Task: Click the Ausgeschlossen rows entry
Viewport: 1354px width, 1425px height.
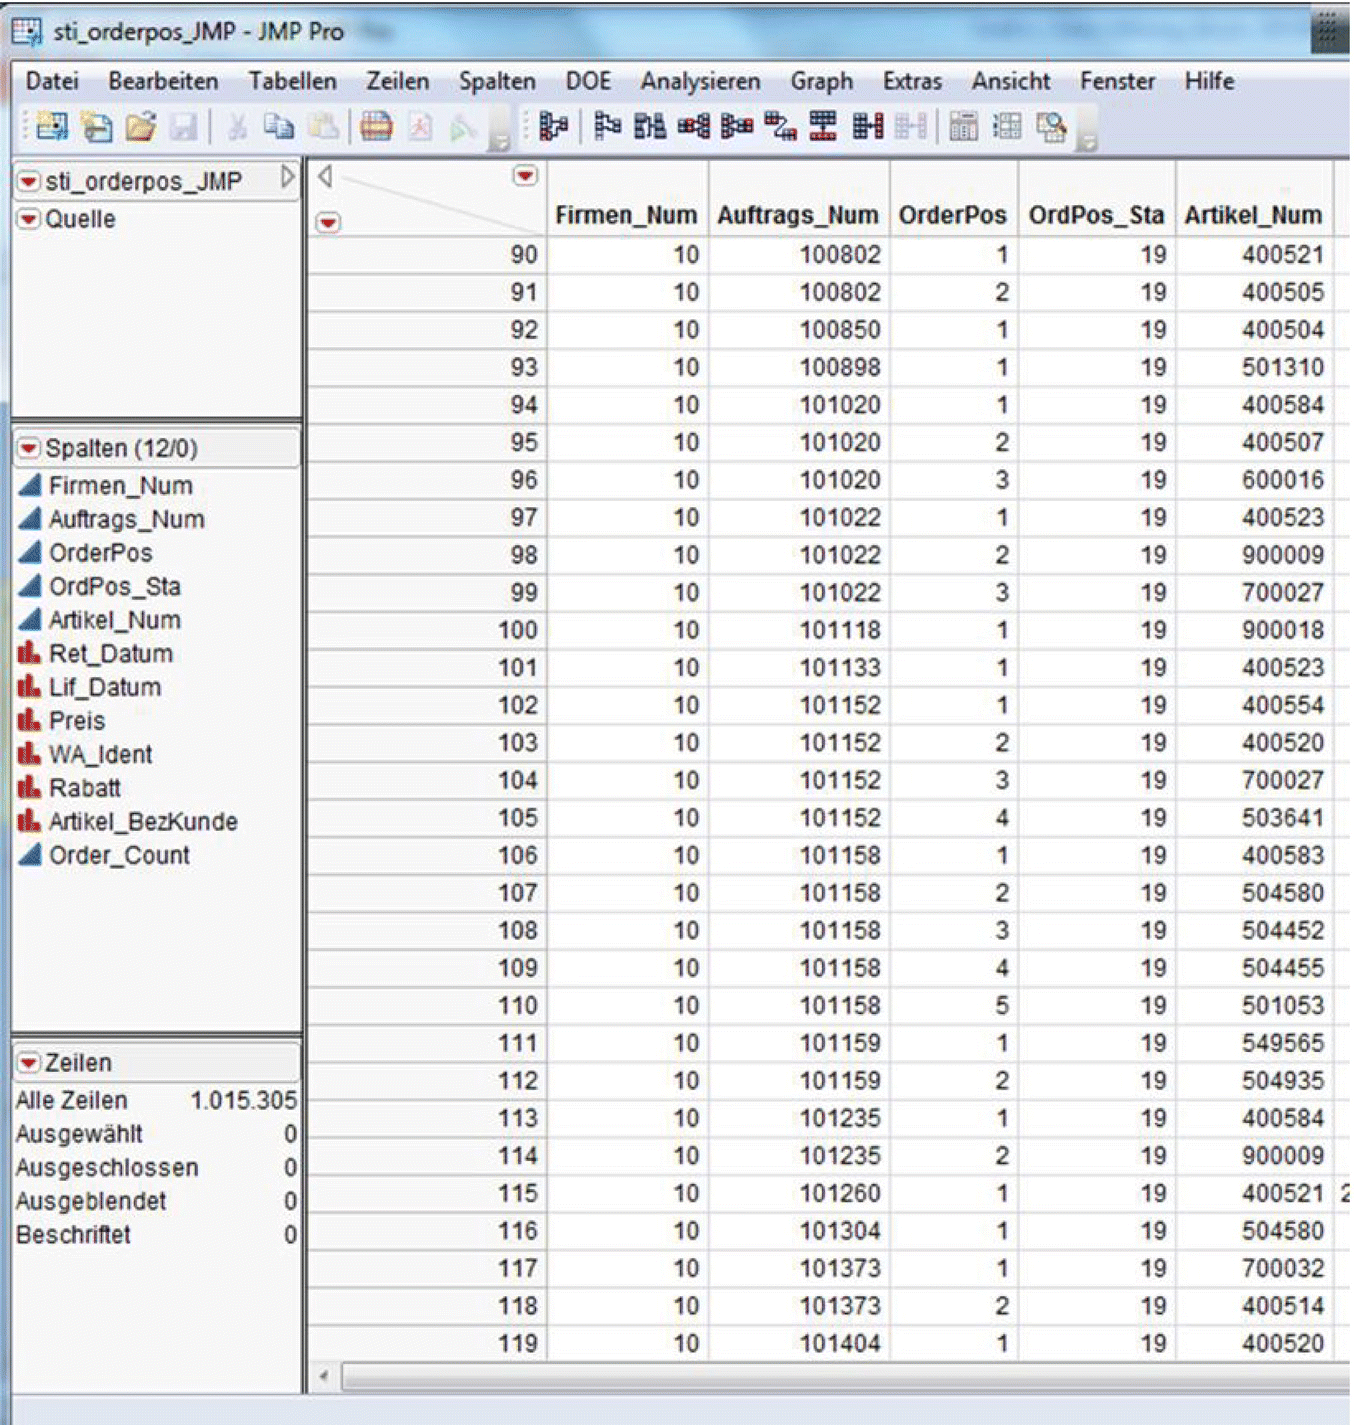Action: coord(156,1167)
